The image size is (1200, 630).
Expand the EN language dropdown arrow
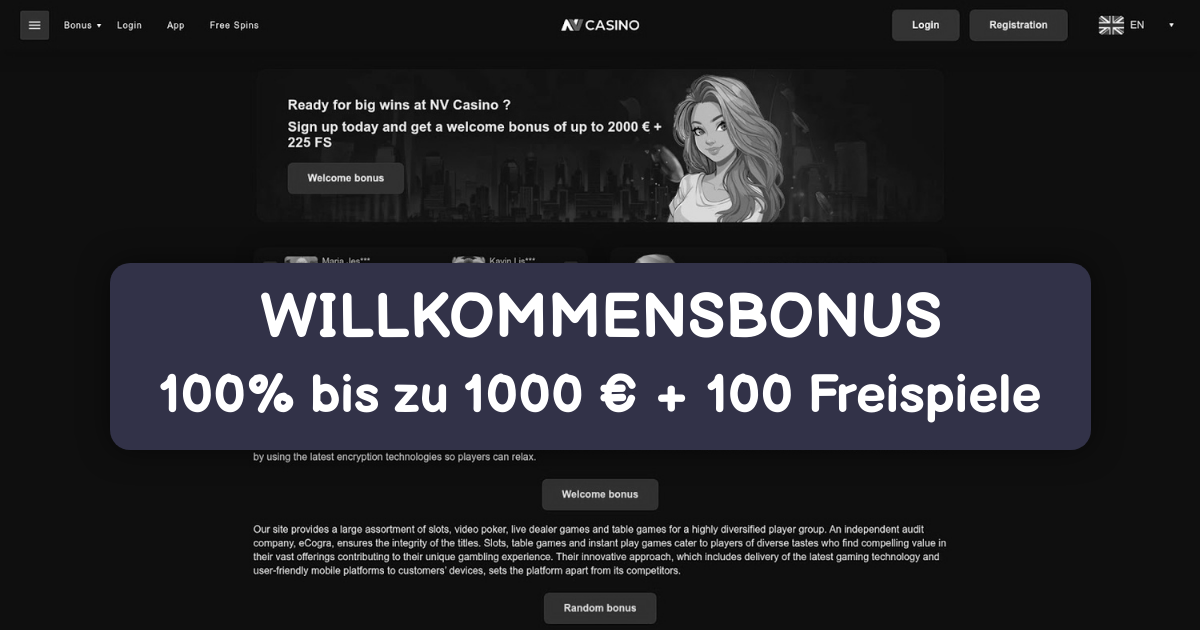[1171, 25]
